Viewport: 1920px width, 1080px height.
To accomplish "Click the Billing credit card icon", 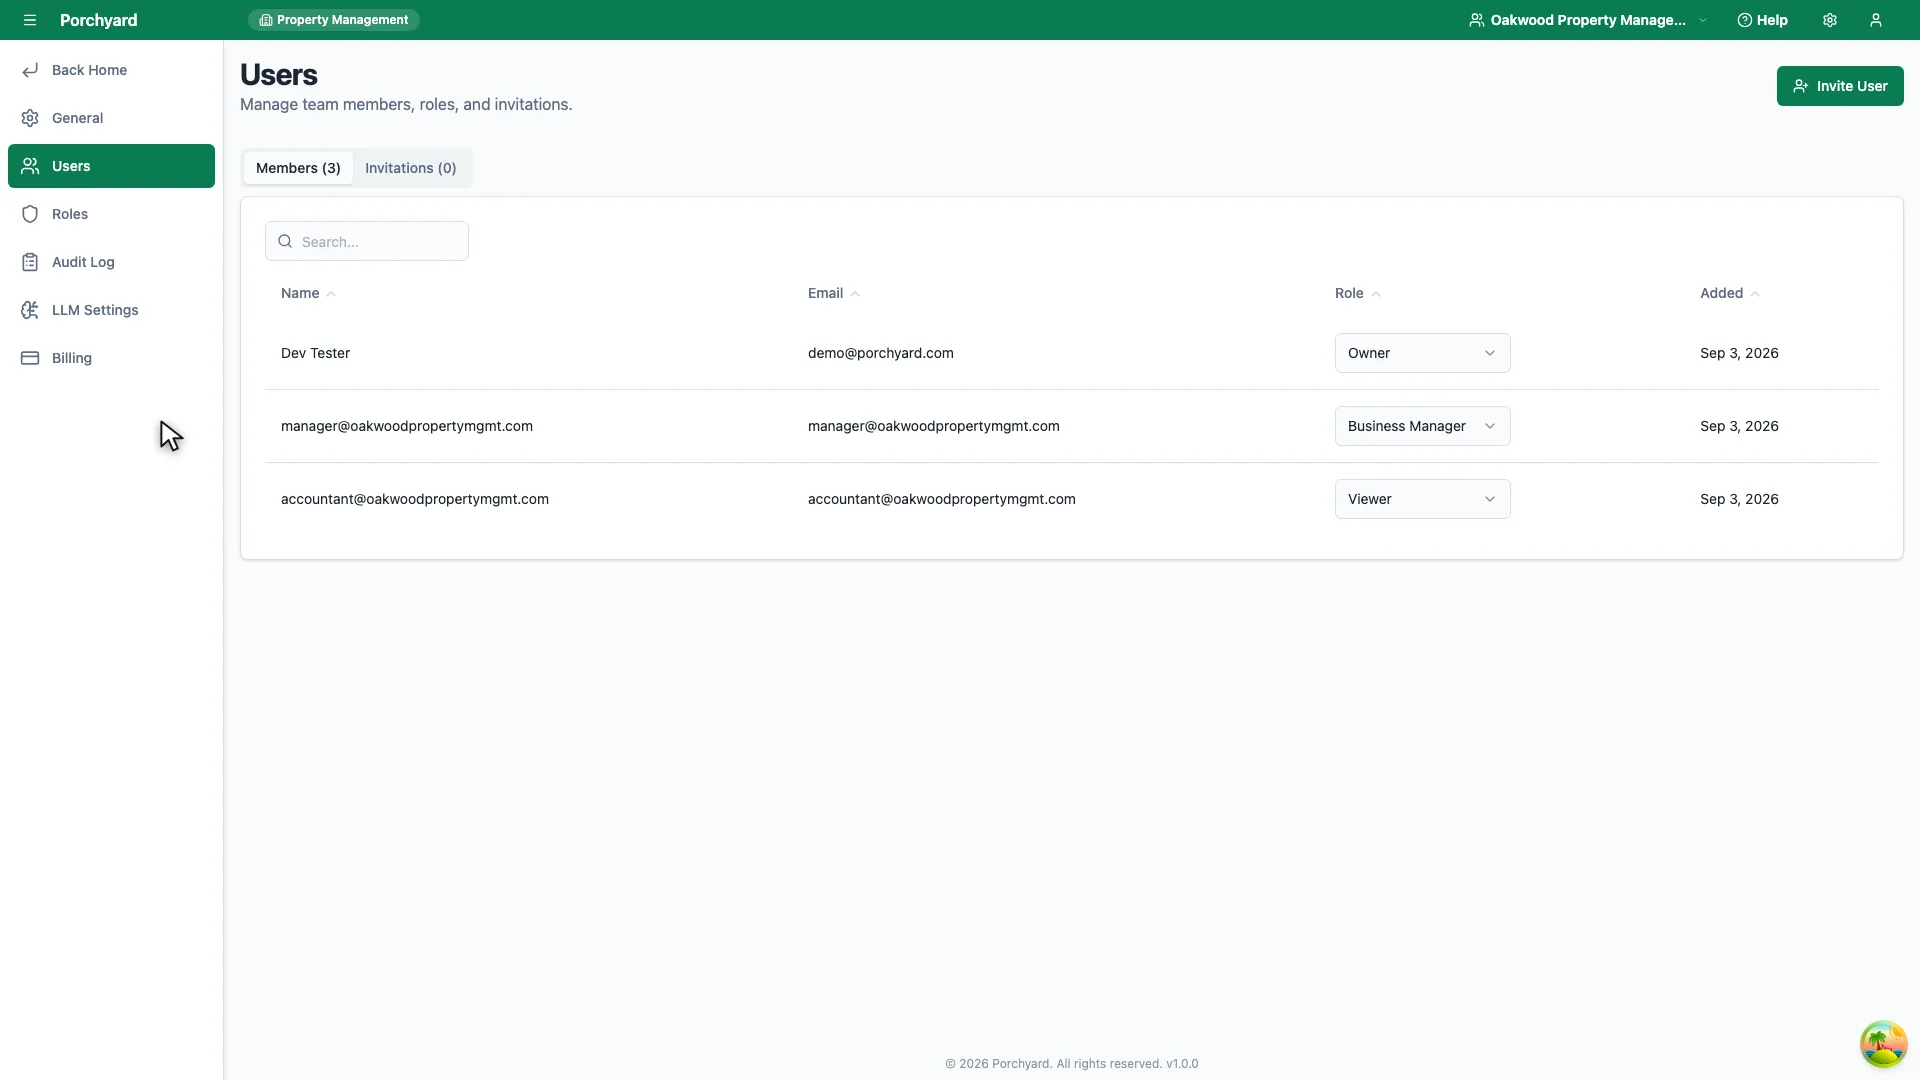I will [x=30, y=358].
